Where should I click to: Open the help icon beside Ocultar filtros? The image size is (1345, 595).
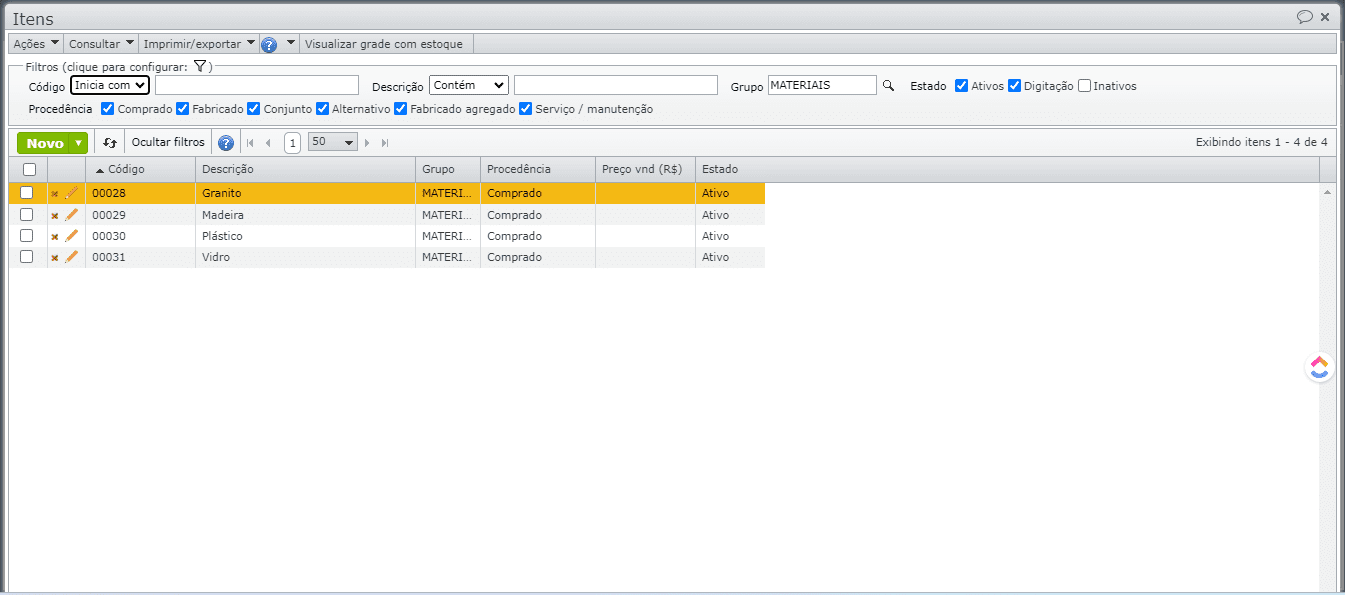[x=226, y=143]
